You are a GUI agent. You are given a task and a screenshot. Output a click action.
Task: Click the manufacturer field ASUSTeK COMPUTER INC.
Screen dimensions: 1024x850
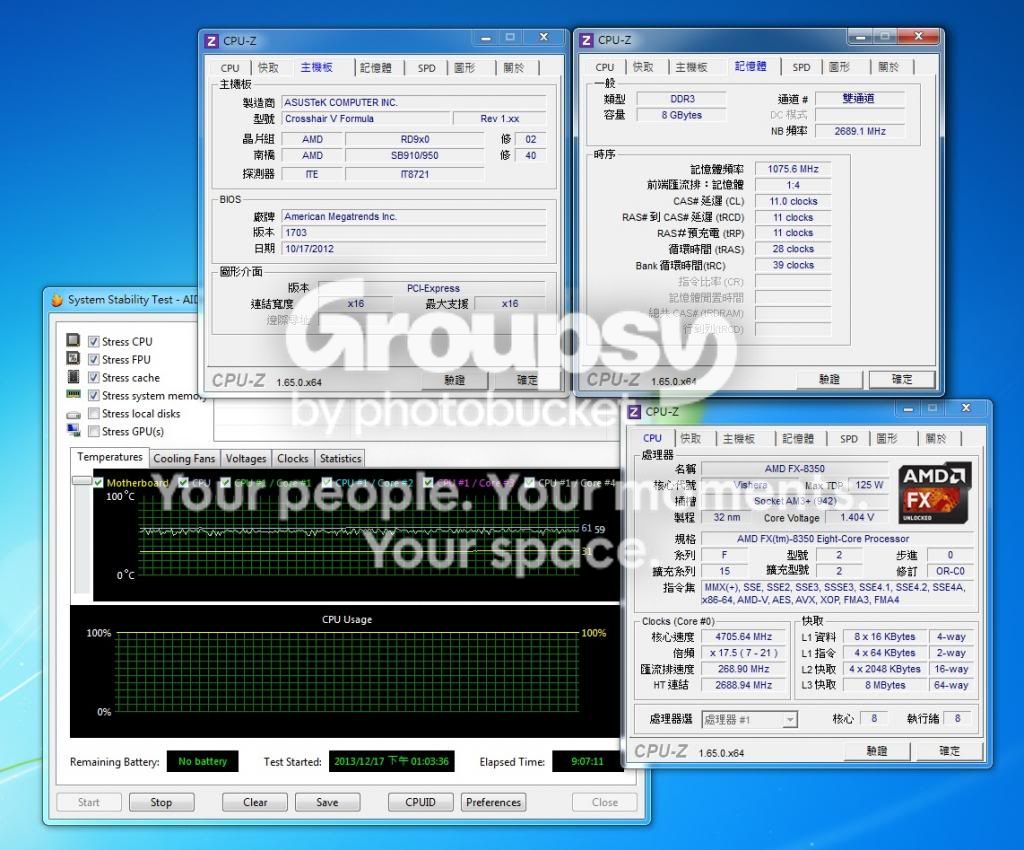click(414, 102)
